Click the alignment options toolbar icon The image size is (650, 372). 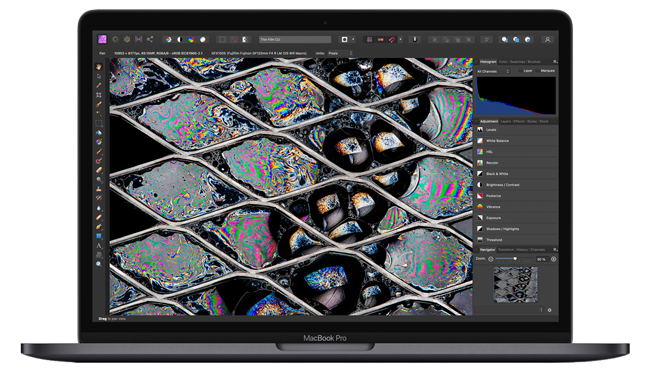486,39
